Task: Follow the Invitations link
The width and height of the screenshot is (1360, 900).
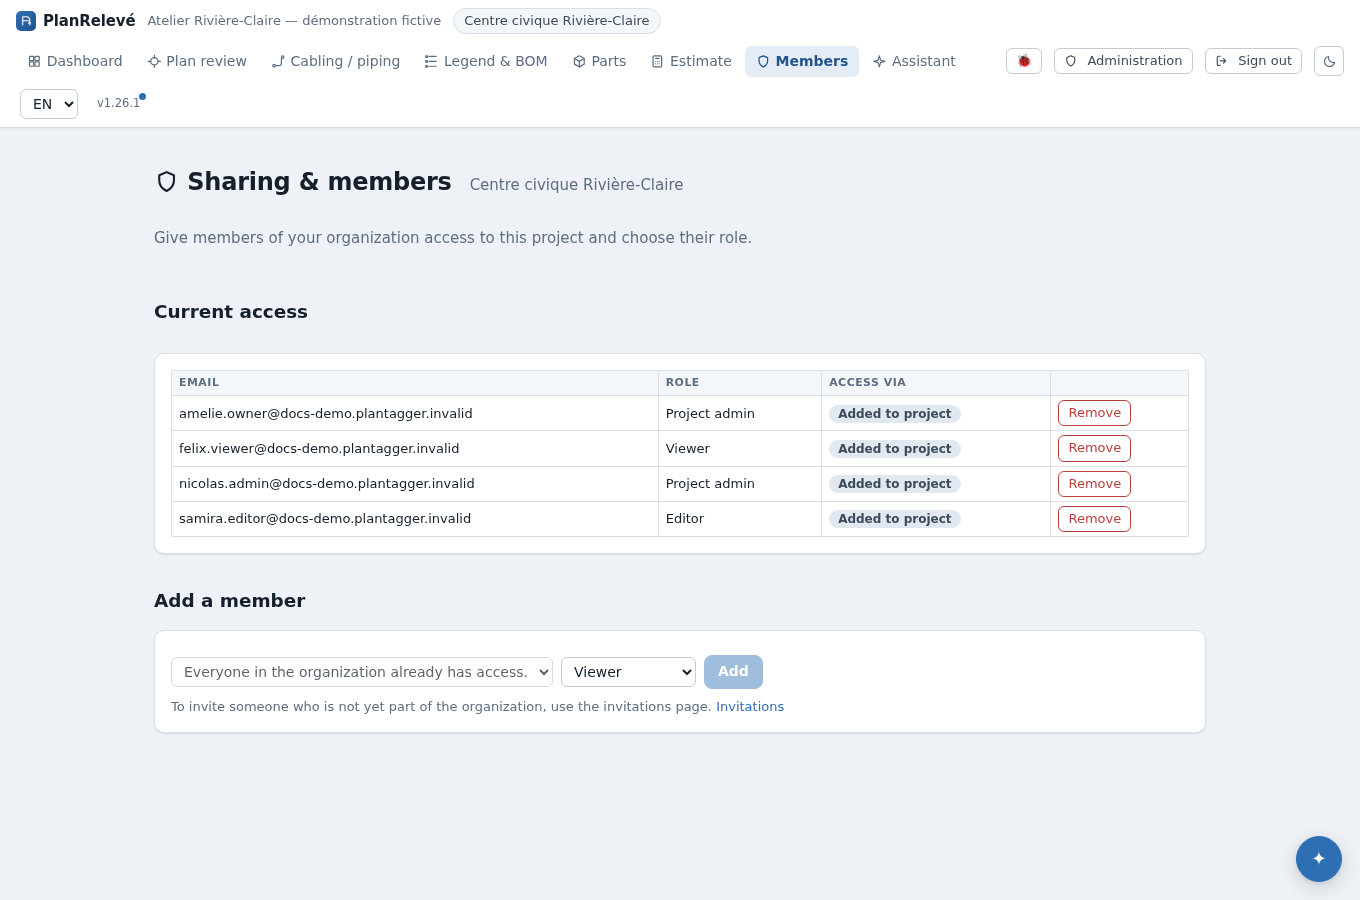Action: pyautogui.click(x=750, y=707)
